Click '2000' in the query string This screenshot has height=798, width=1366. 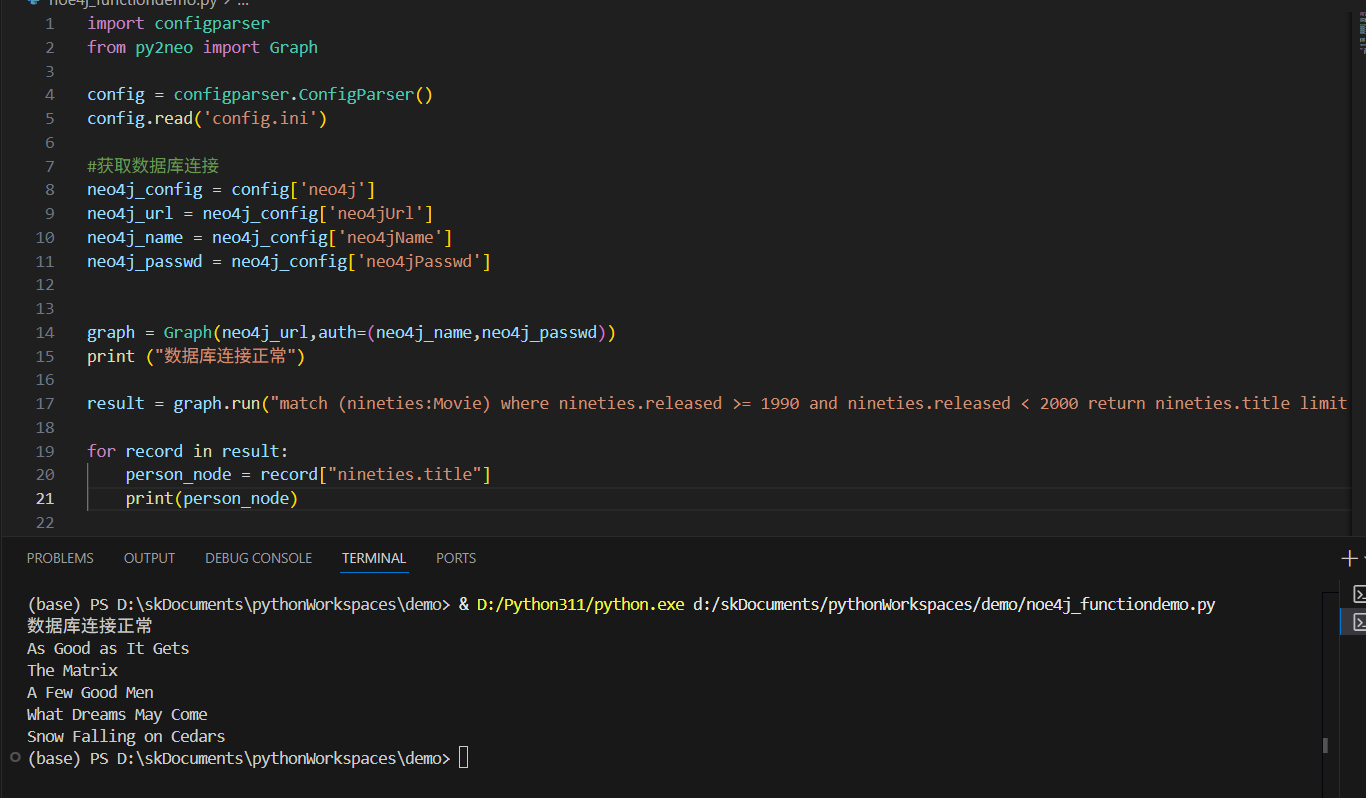1059,403
